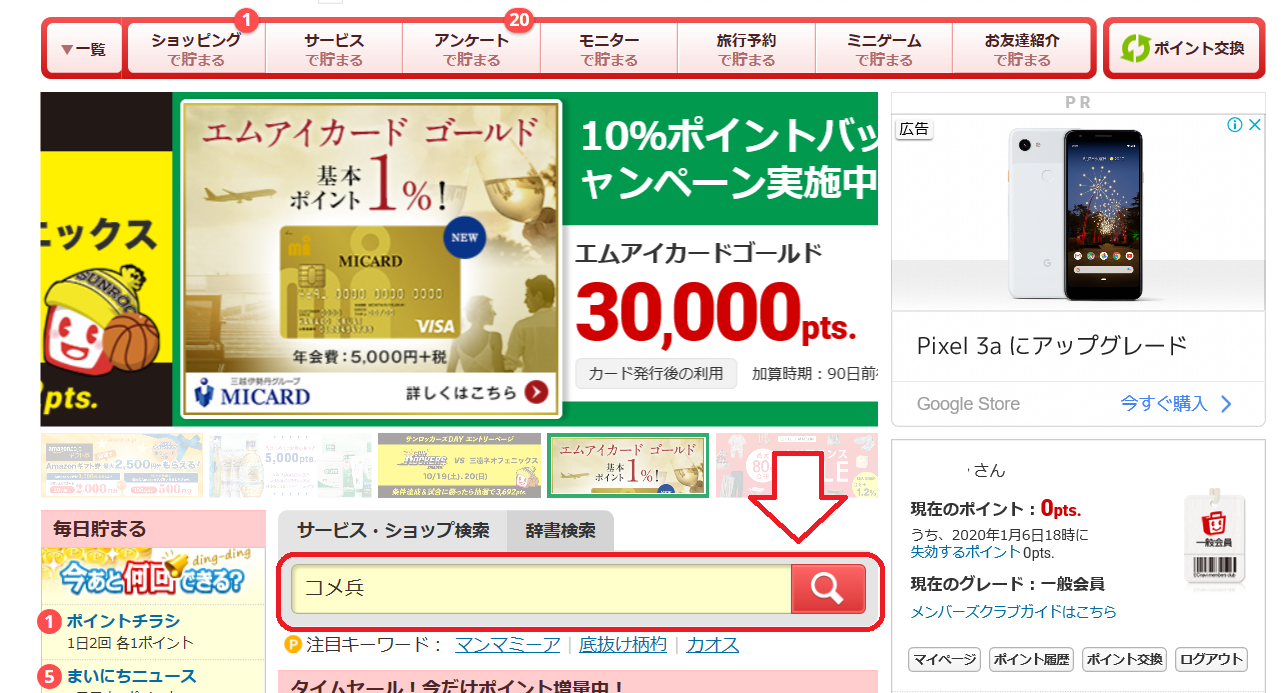The width and height of the screenshot is (1287, 693).
Task: Switch to 辞書検索 tab
Action: (560, 531)
